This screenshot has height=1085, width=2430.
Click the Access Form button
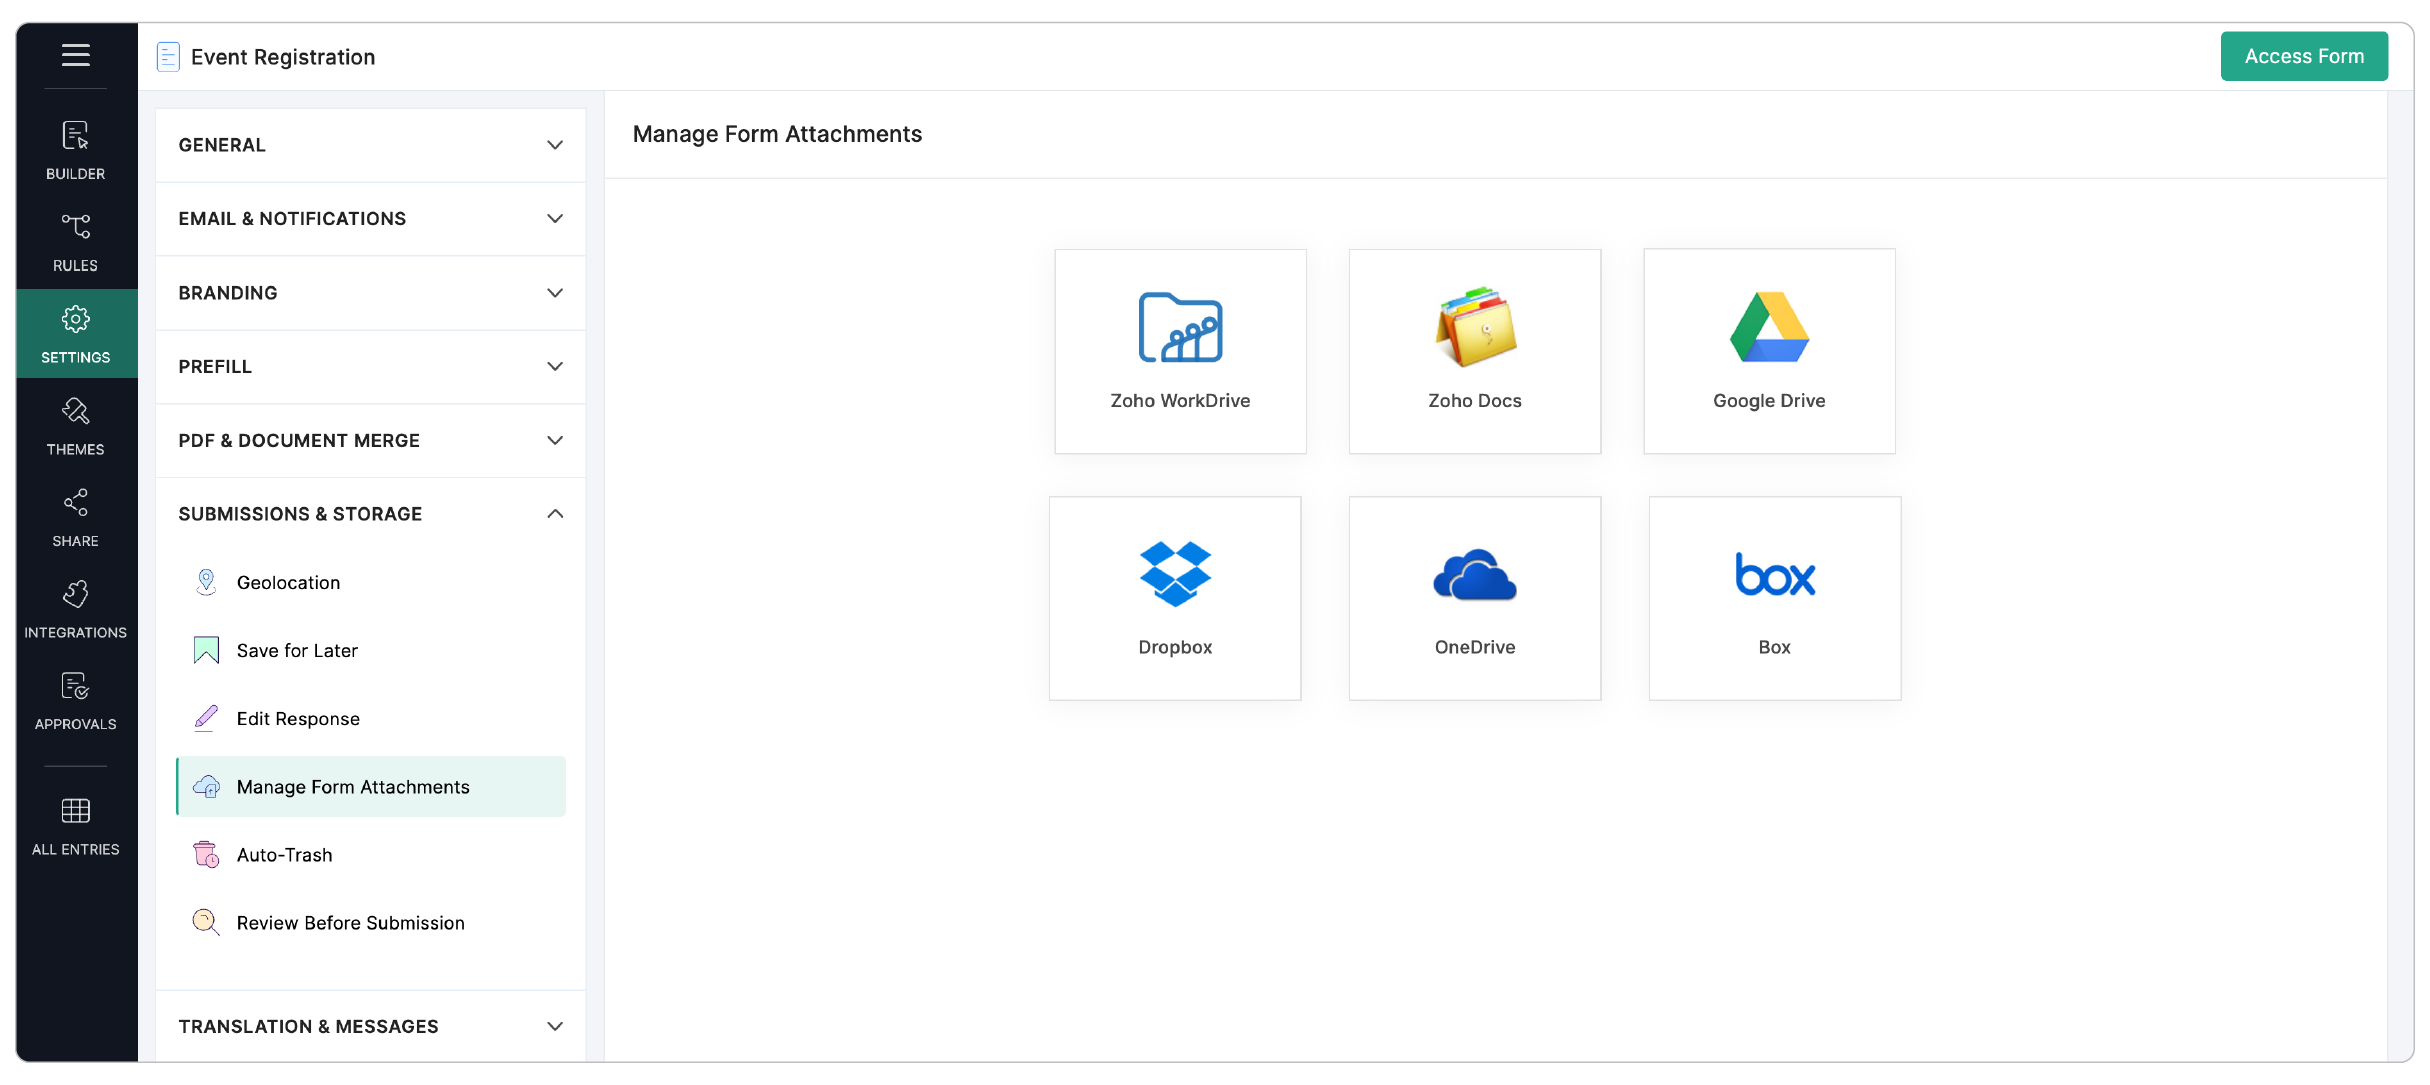2303,56
